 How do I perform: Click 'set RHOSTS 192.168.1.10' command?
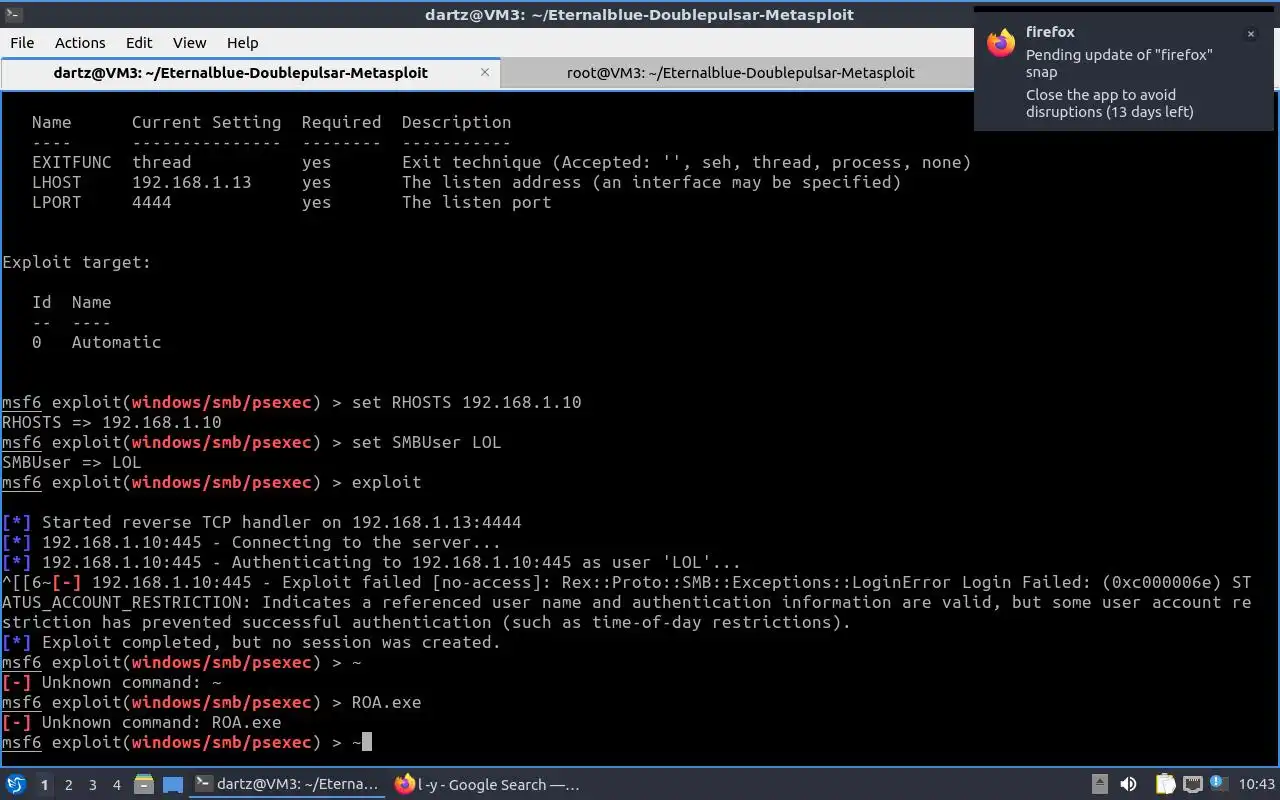tap(467, 402)
